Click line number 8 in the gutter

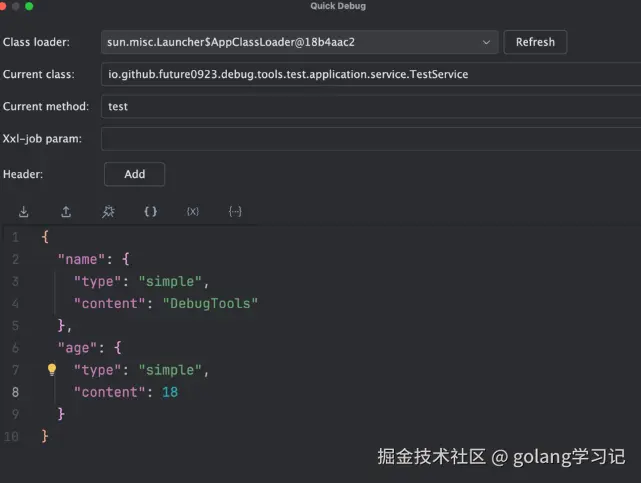coord(15,392)
